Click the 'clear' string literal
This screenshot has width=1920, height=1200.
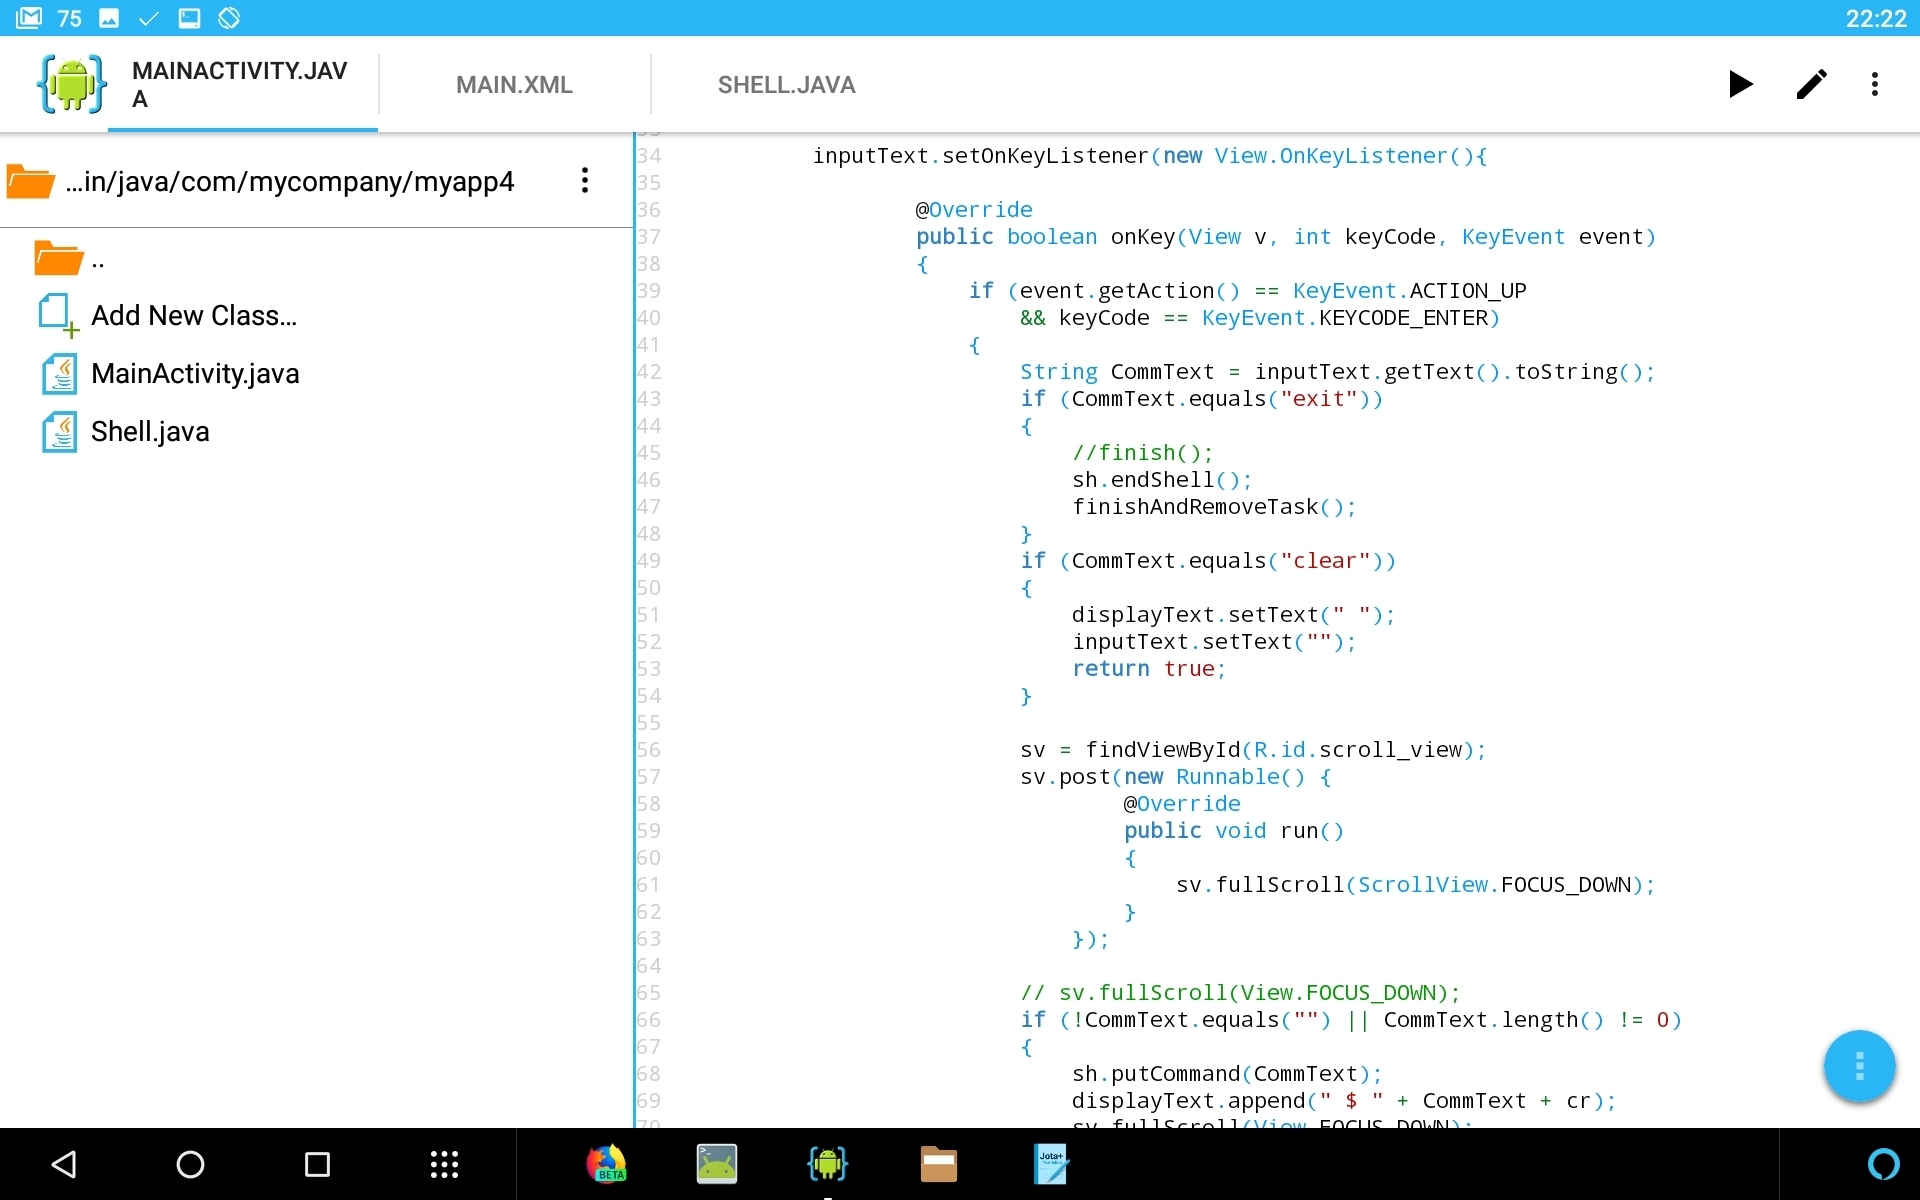pyautogui.click(x=1325, y=561)
